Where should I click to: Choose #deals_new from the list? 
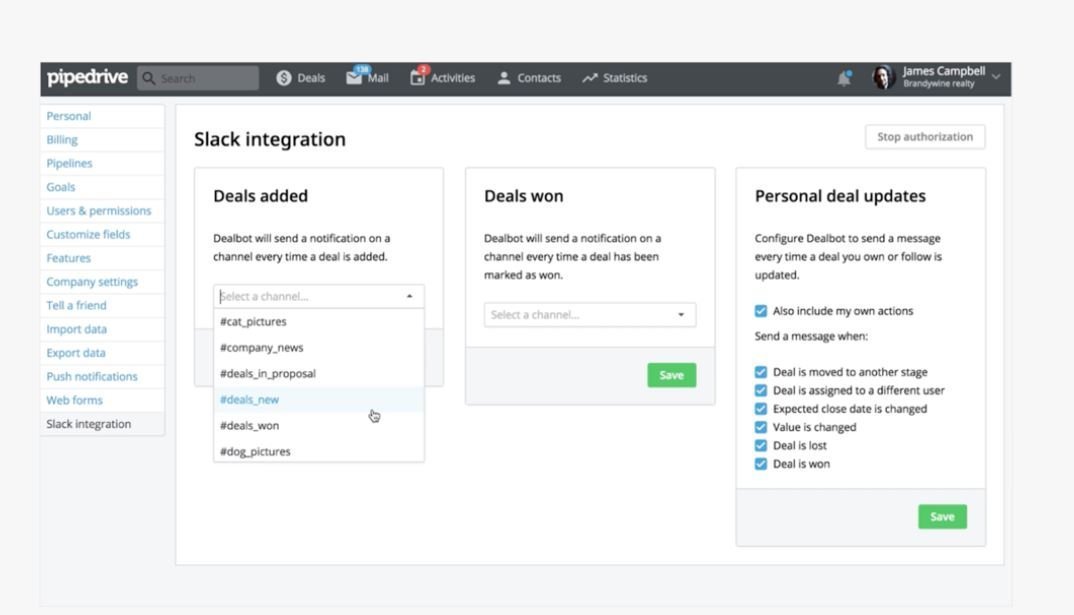(319, 400)
